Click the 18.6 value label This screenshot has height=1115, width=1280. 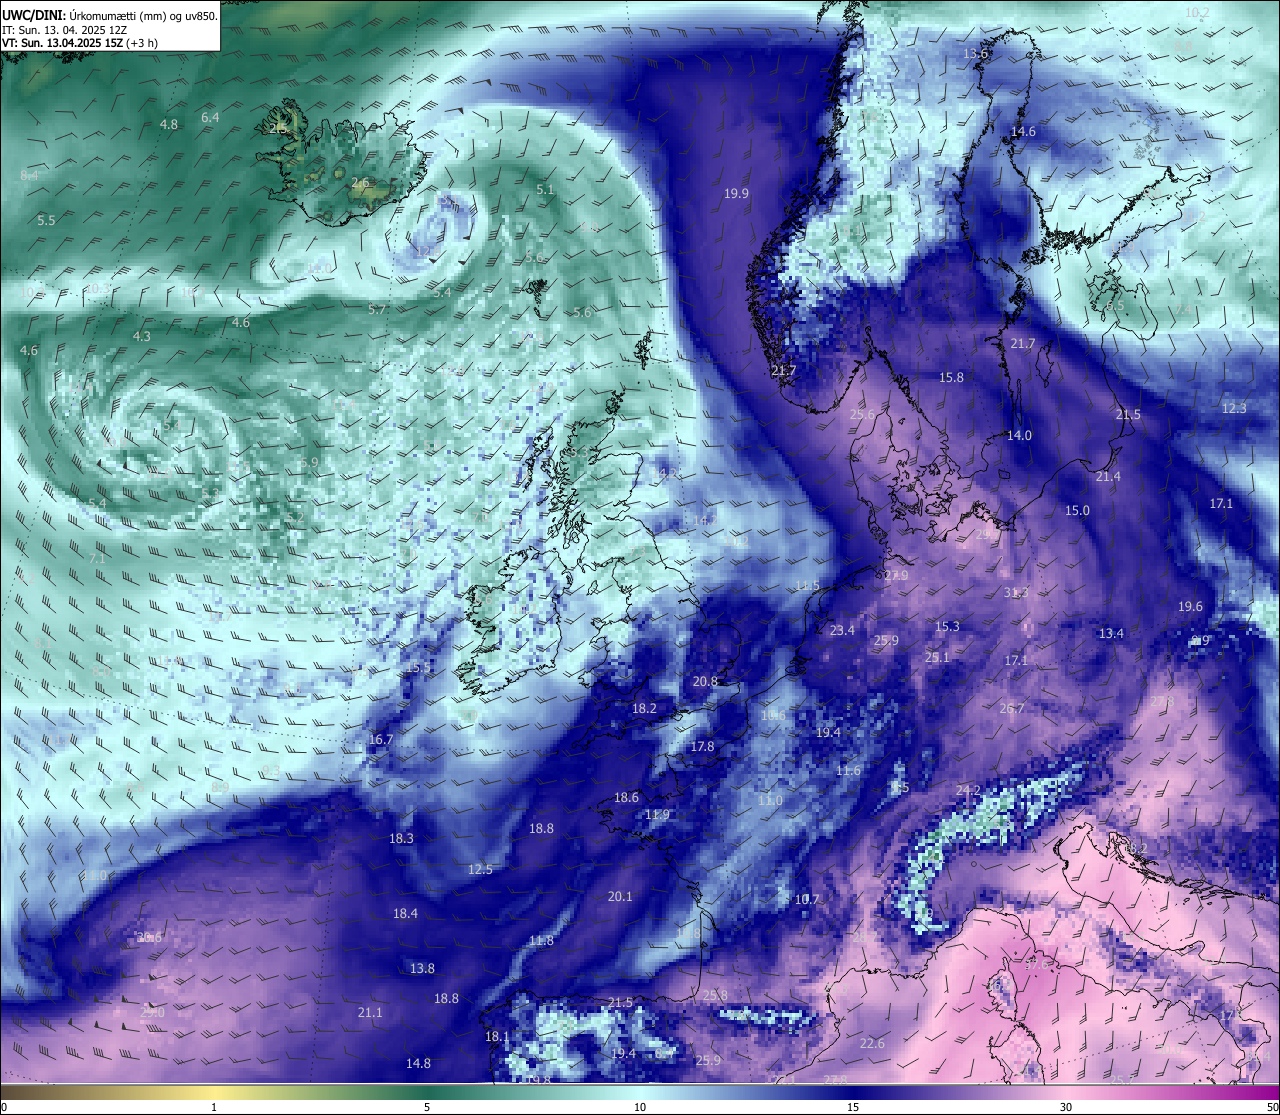click(x=626, y=797)
